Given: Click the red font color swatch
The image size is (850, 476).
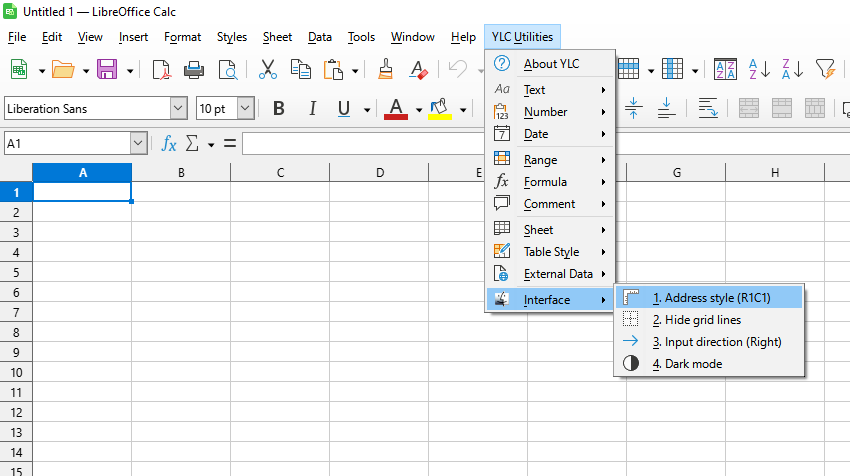Looking at the screenshot, I should click(396, 108).
